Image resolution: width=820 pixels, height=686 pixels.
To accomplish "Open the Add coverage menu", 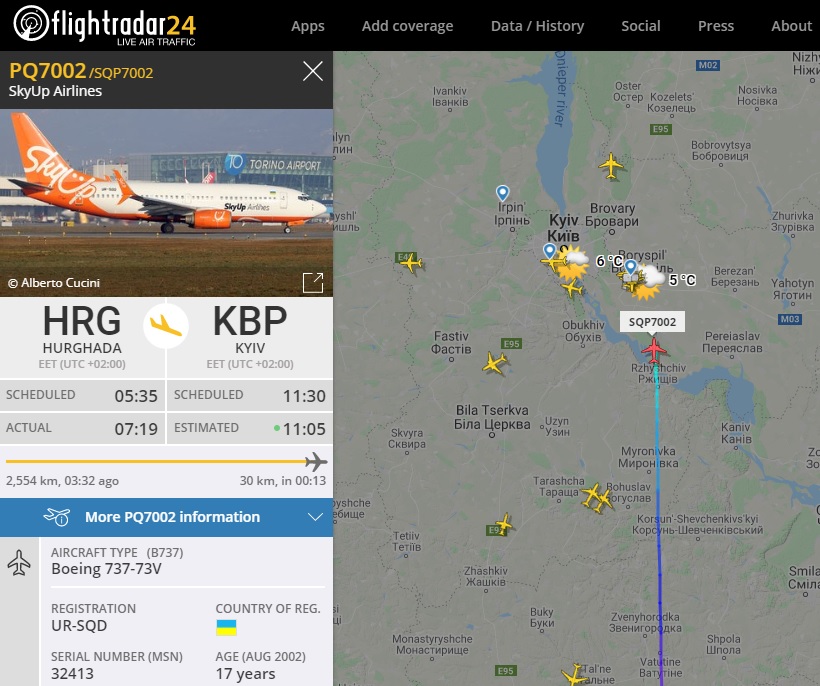I will coord(407,26).
